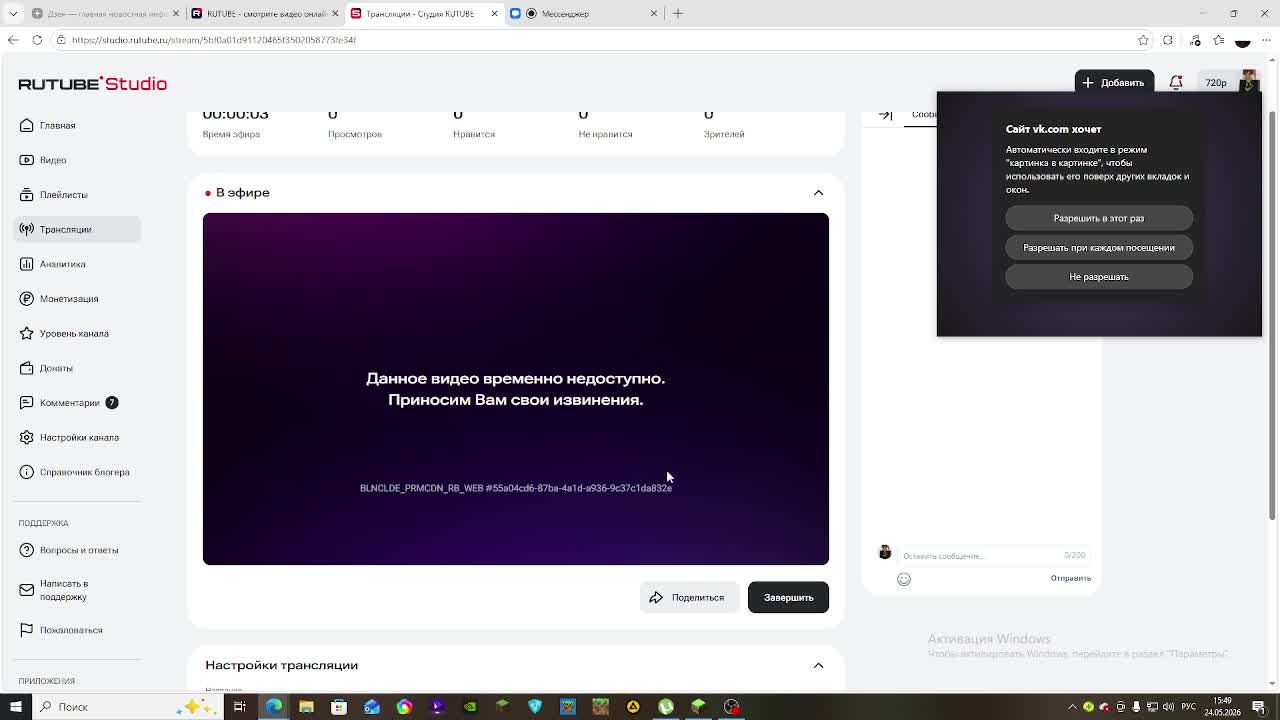Click the Уровень канала star icon
Viewport: 1280px width, 720px height.
tap(27, 333)
